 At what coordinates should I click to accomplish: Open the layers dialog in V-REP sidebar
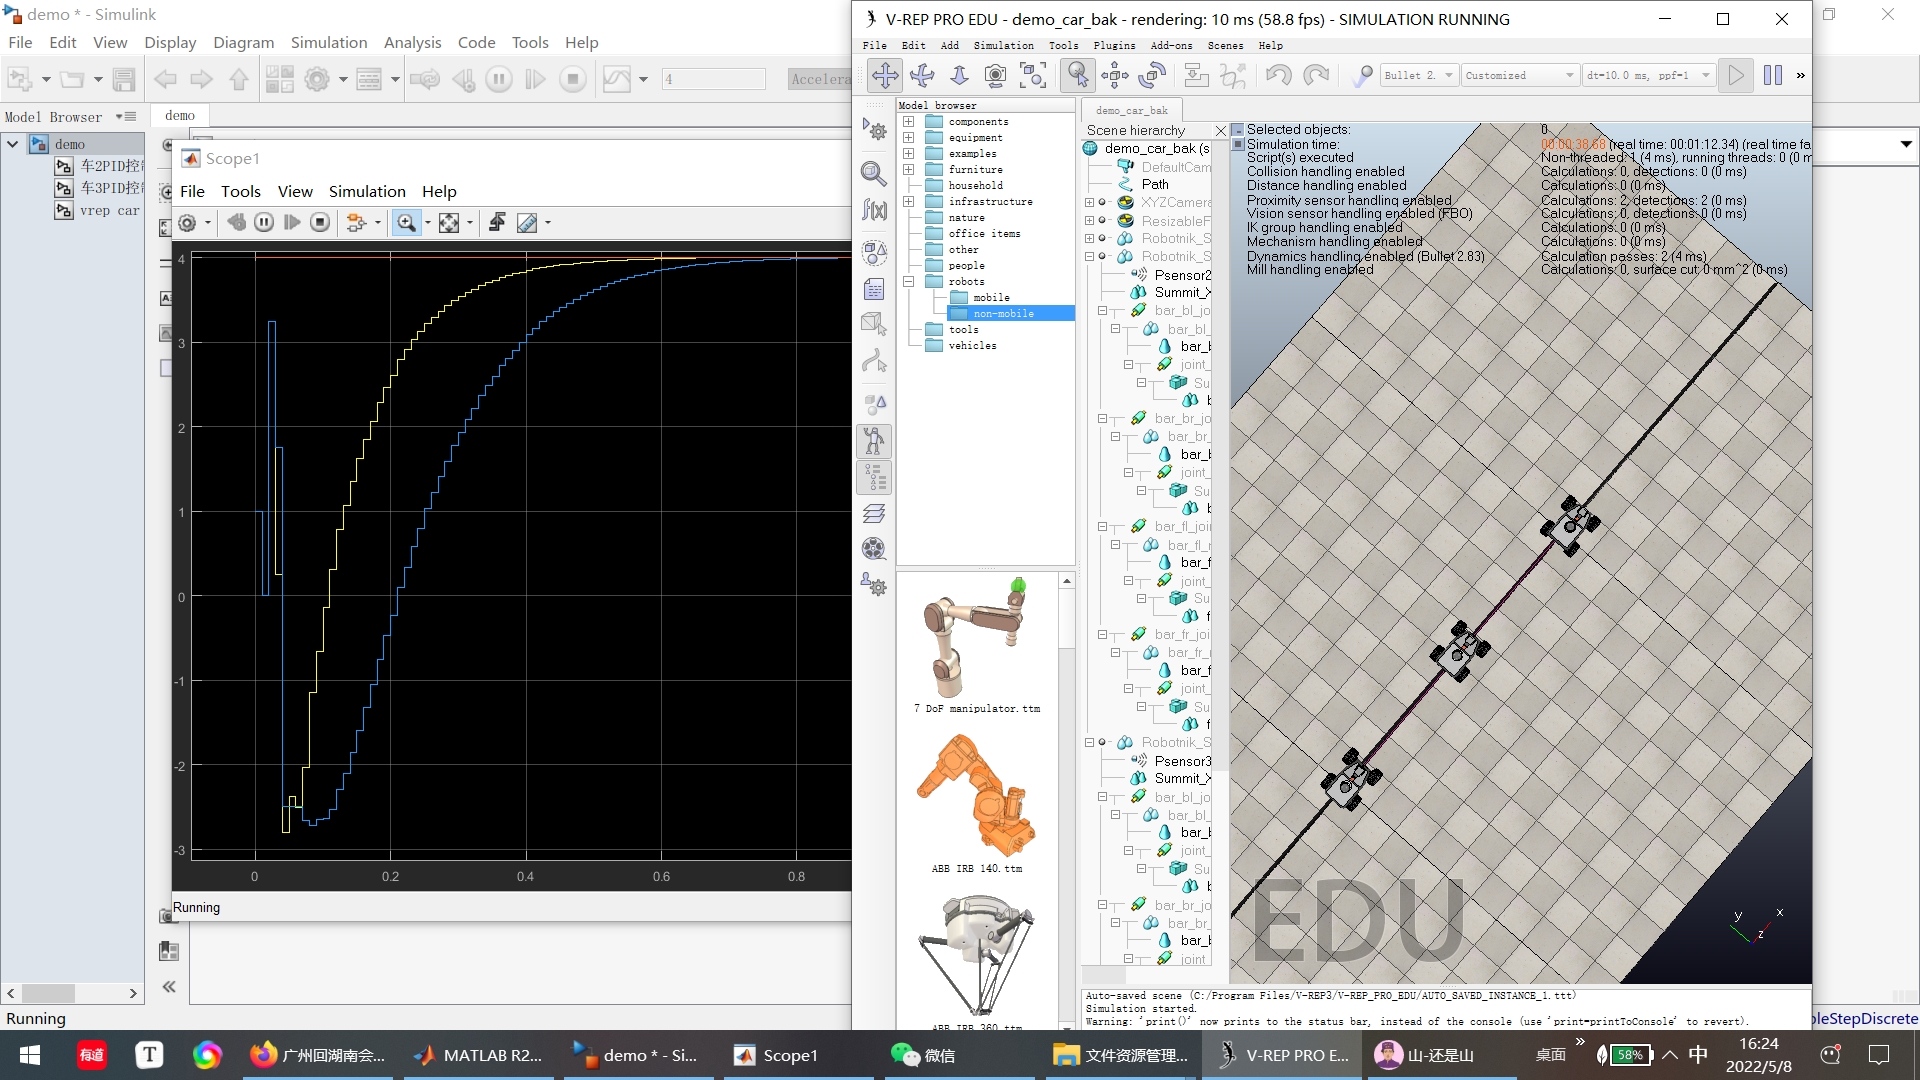[875, 512]
